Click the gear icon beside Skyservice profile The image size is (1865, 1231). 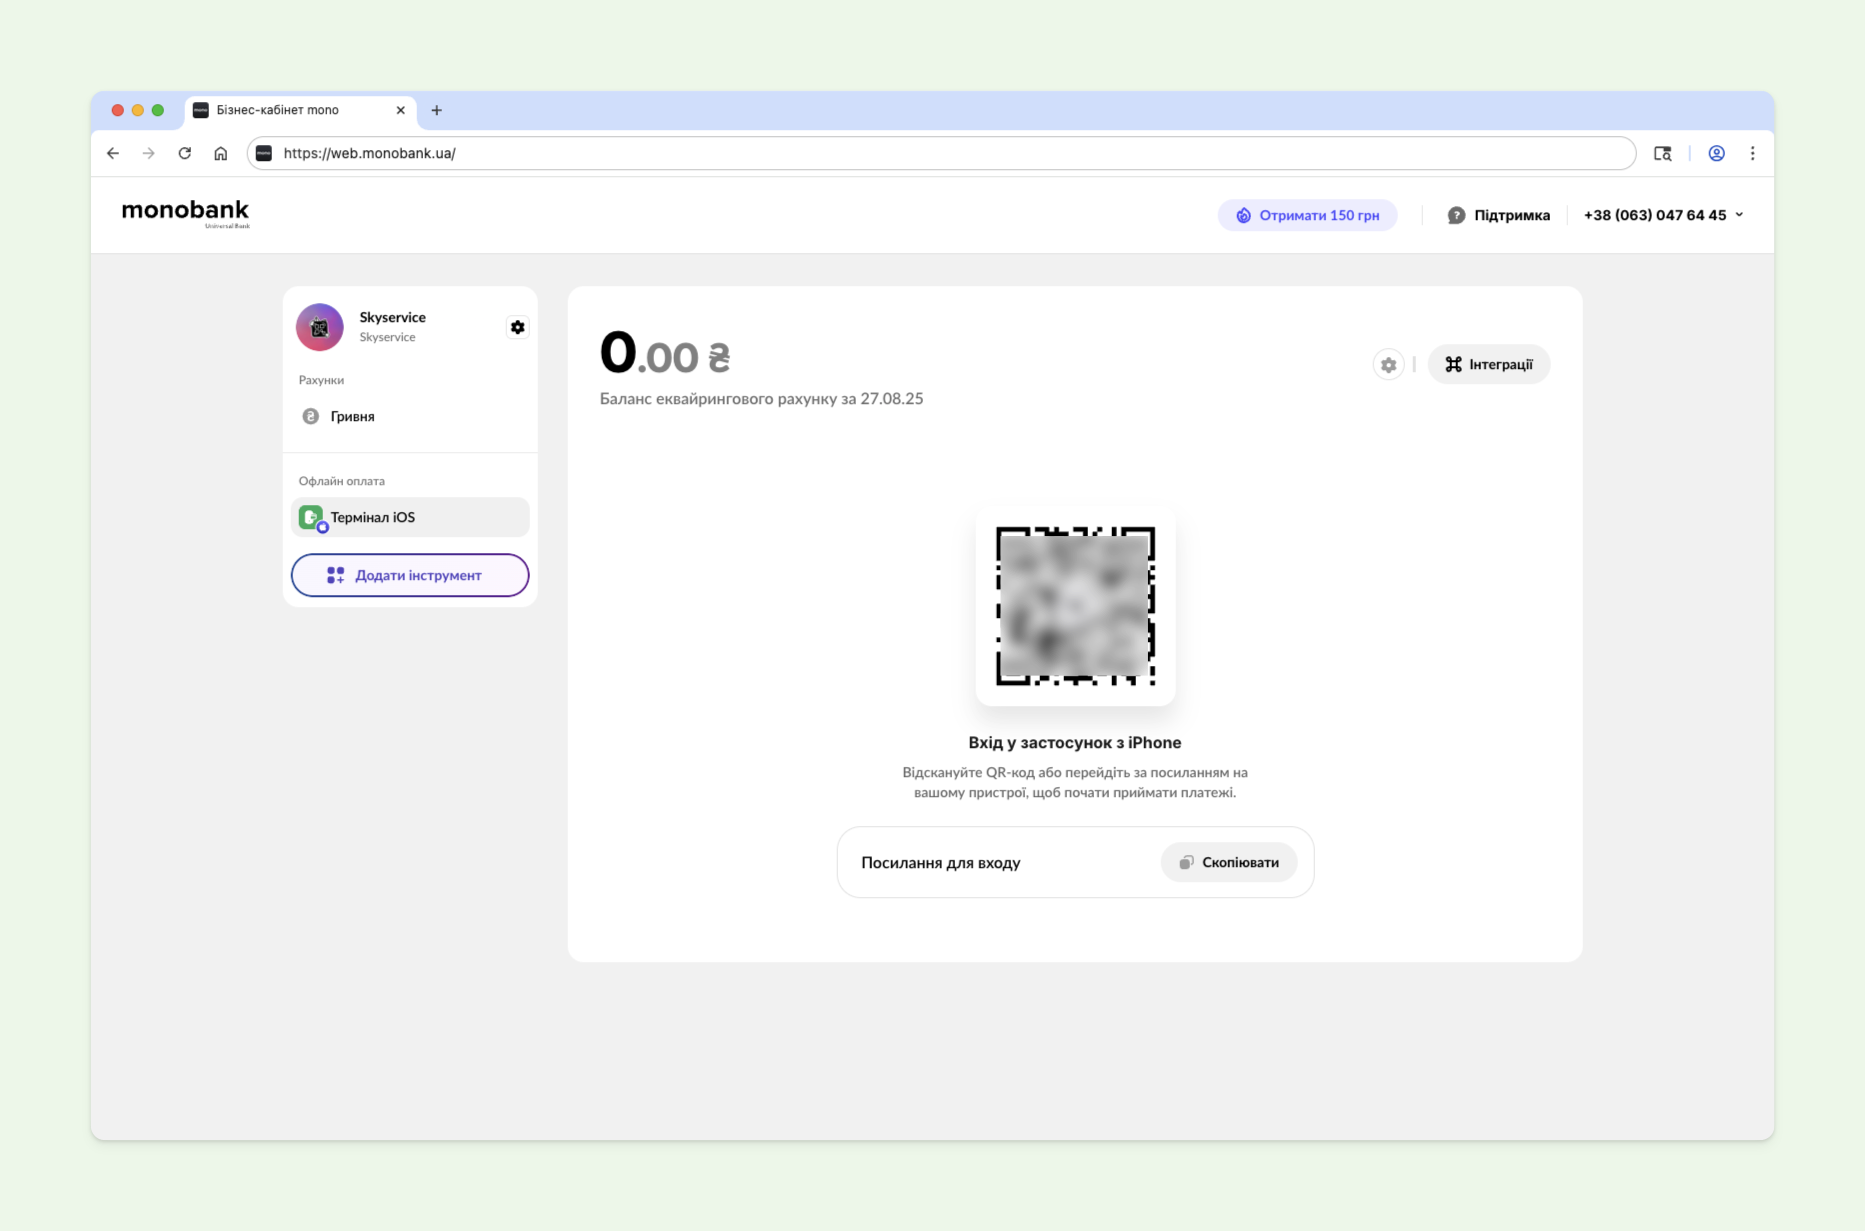(517, 327)
